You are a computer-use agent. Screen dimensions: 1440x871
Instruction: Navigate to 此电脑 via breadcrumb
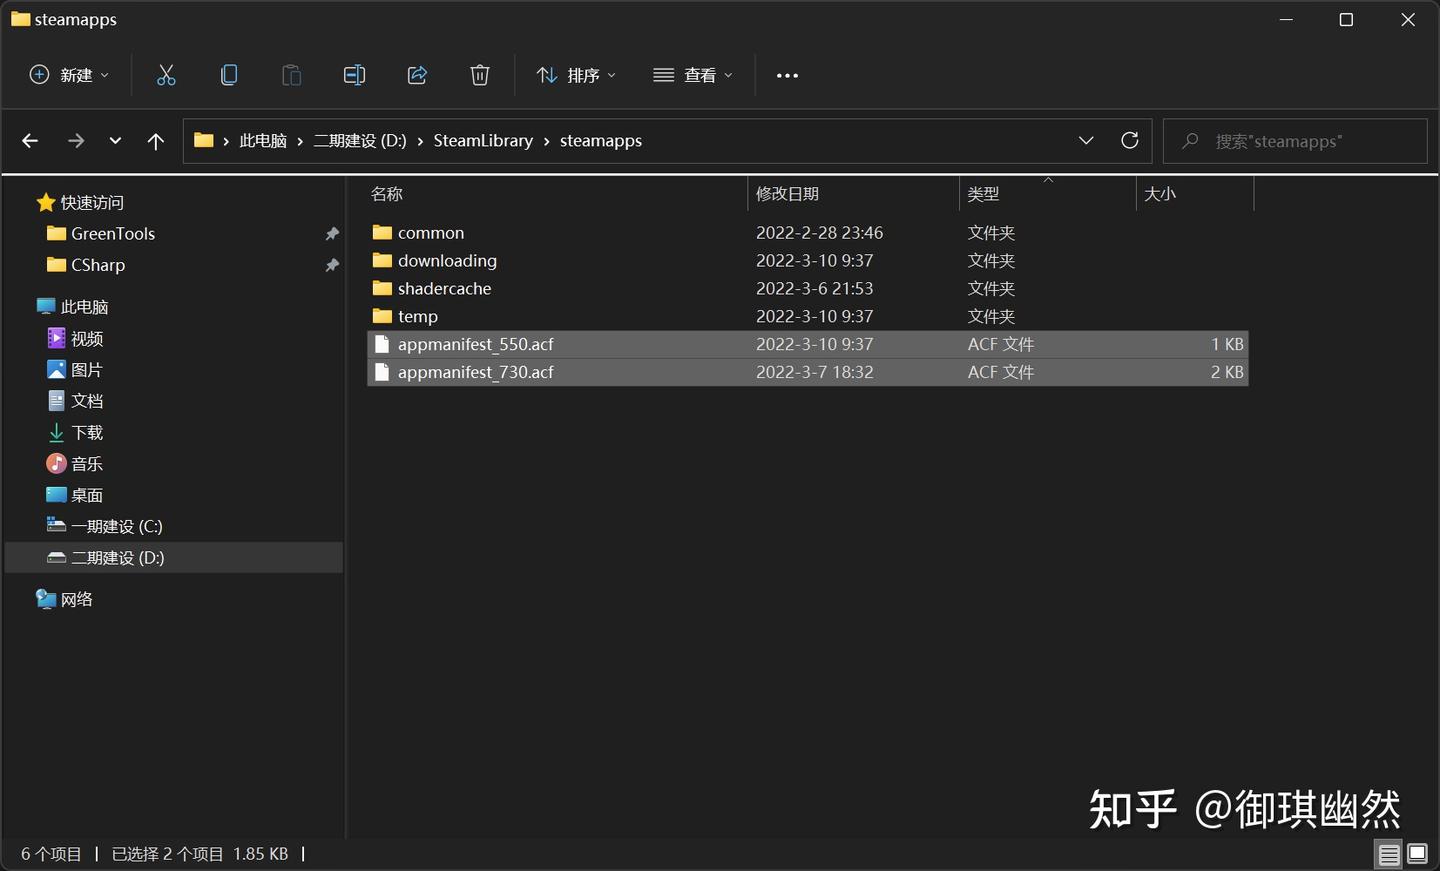263,140
